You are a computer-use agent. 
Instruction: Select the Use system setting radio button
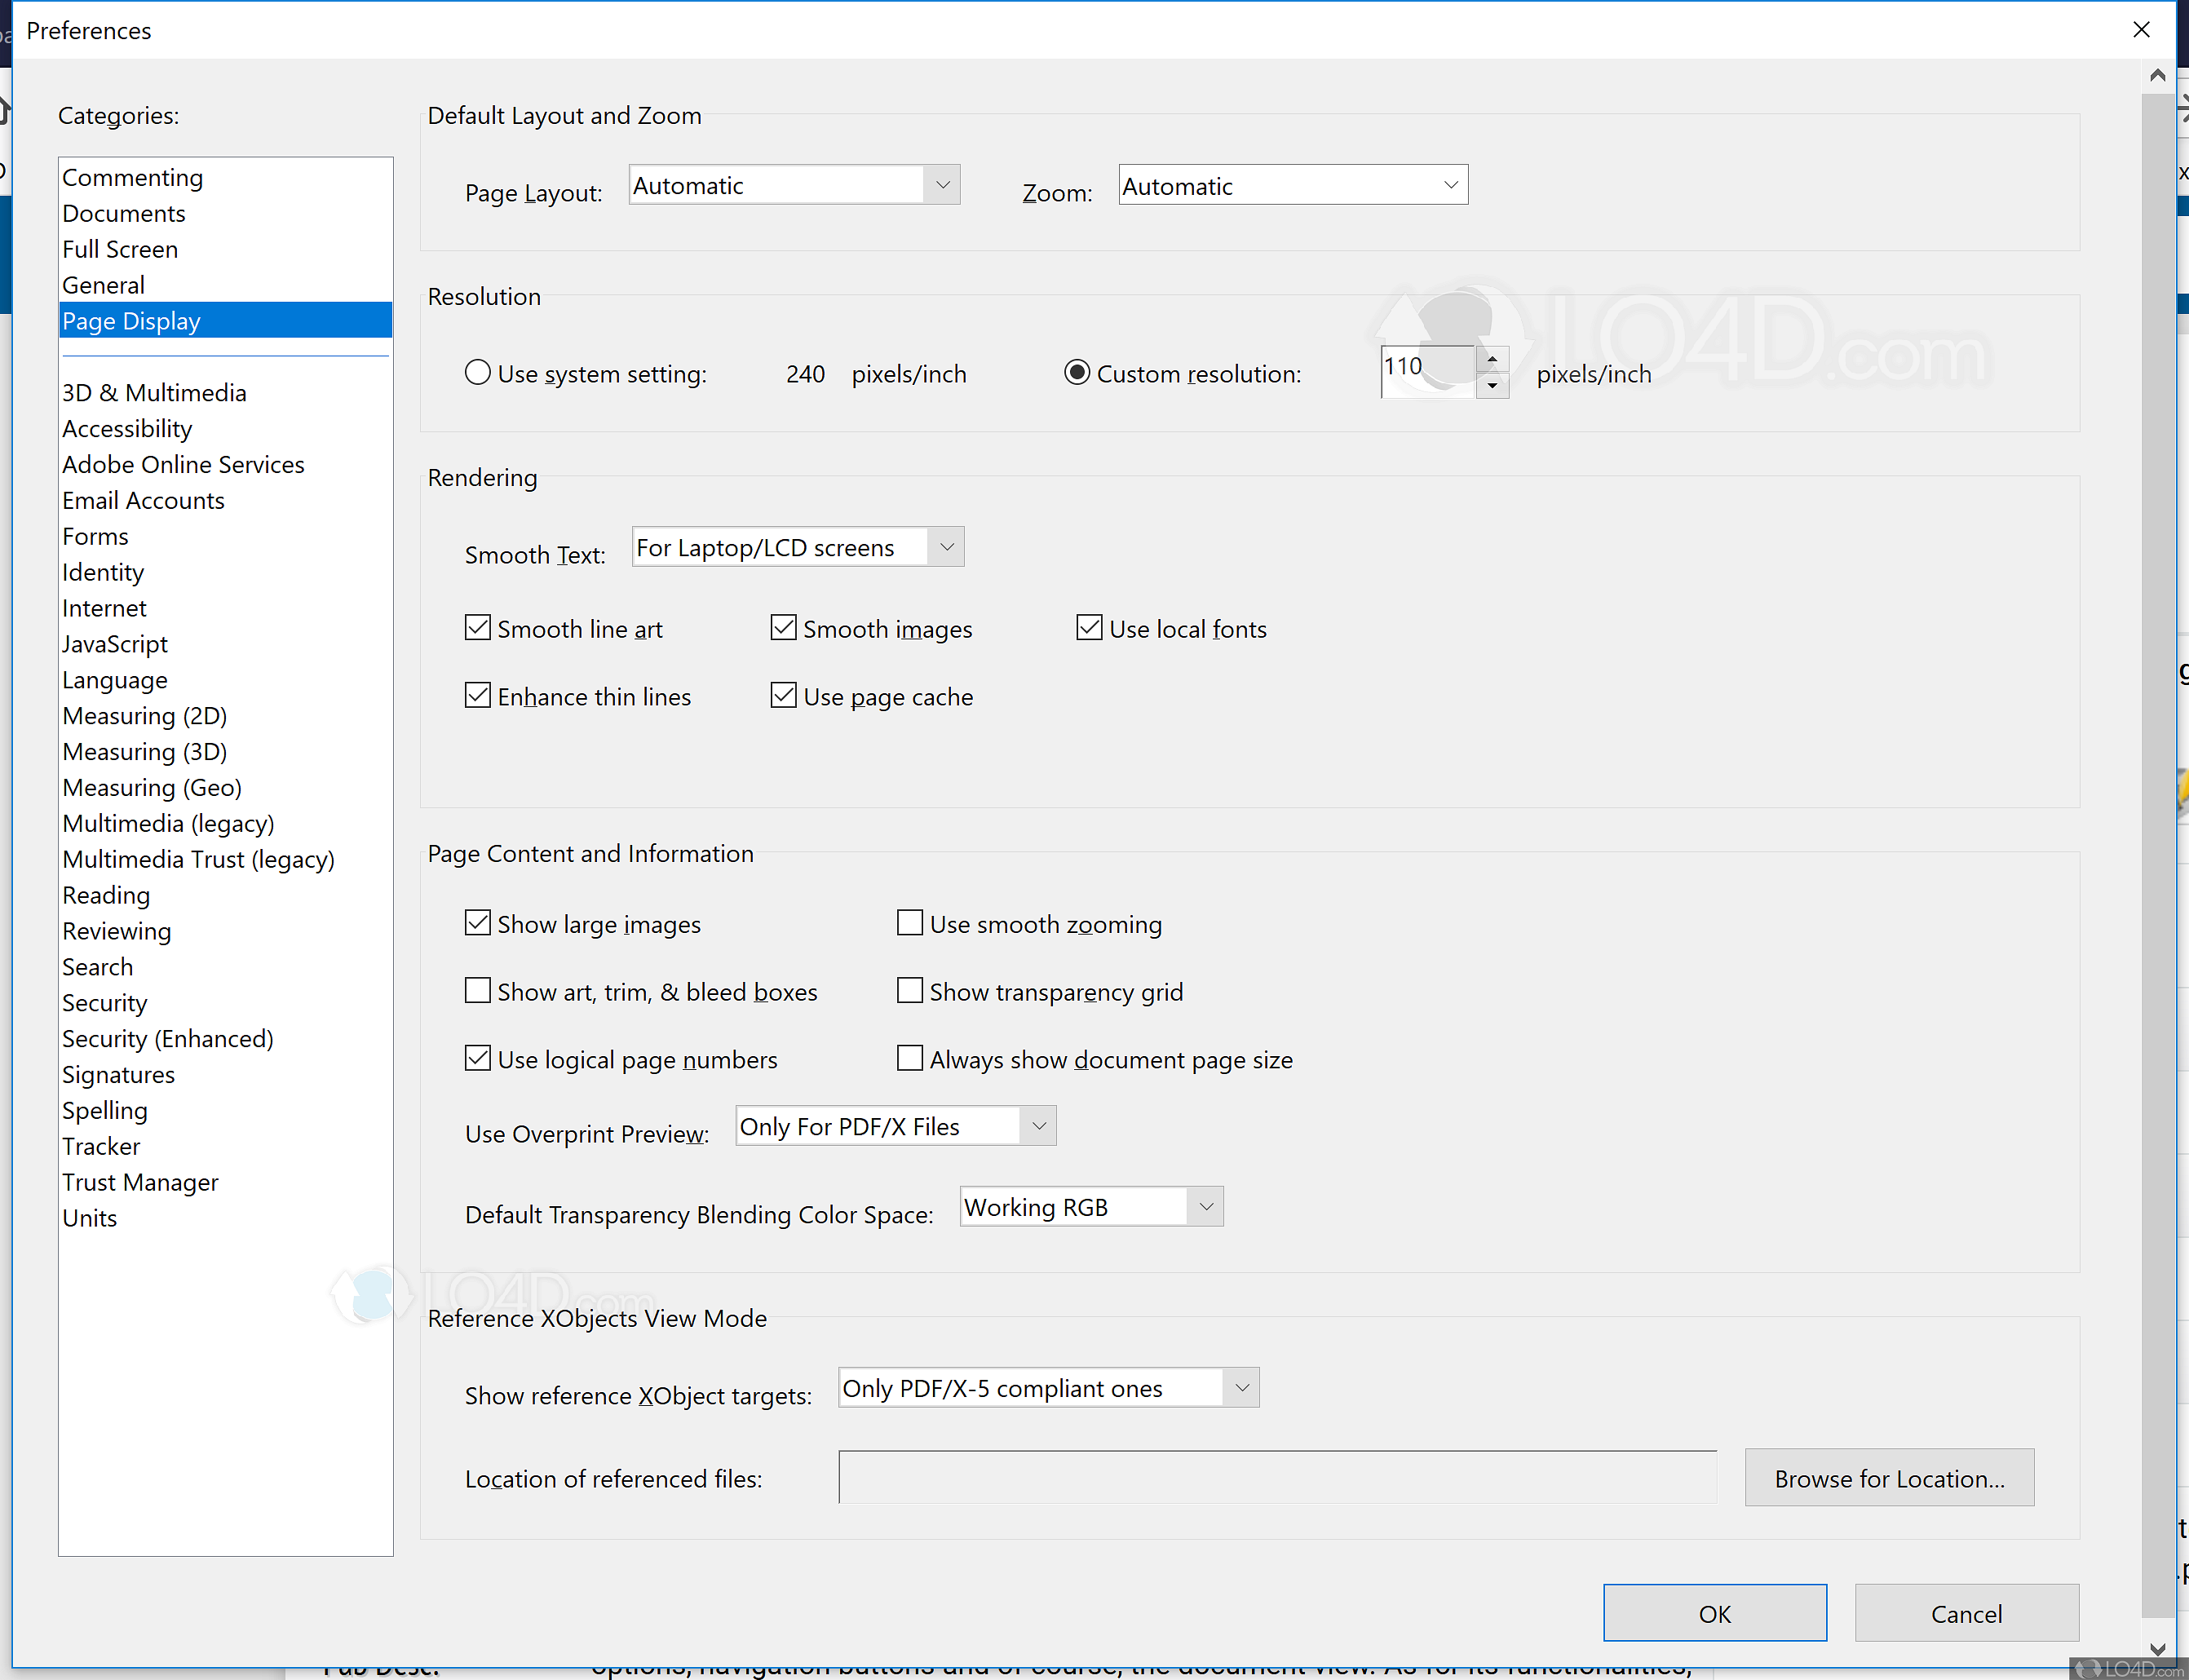478,372
